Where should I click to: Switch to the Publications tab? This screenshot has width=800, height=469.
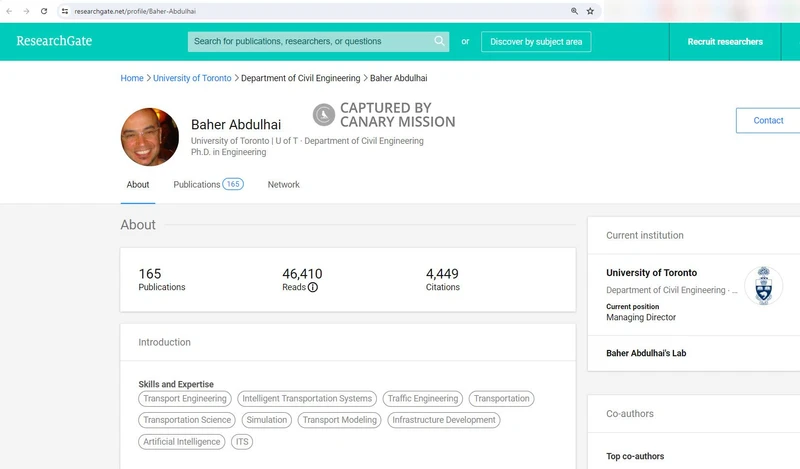point(208,185)
